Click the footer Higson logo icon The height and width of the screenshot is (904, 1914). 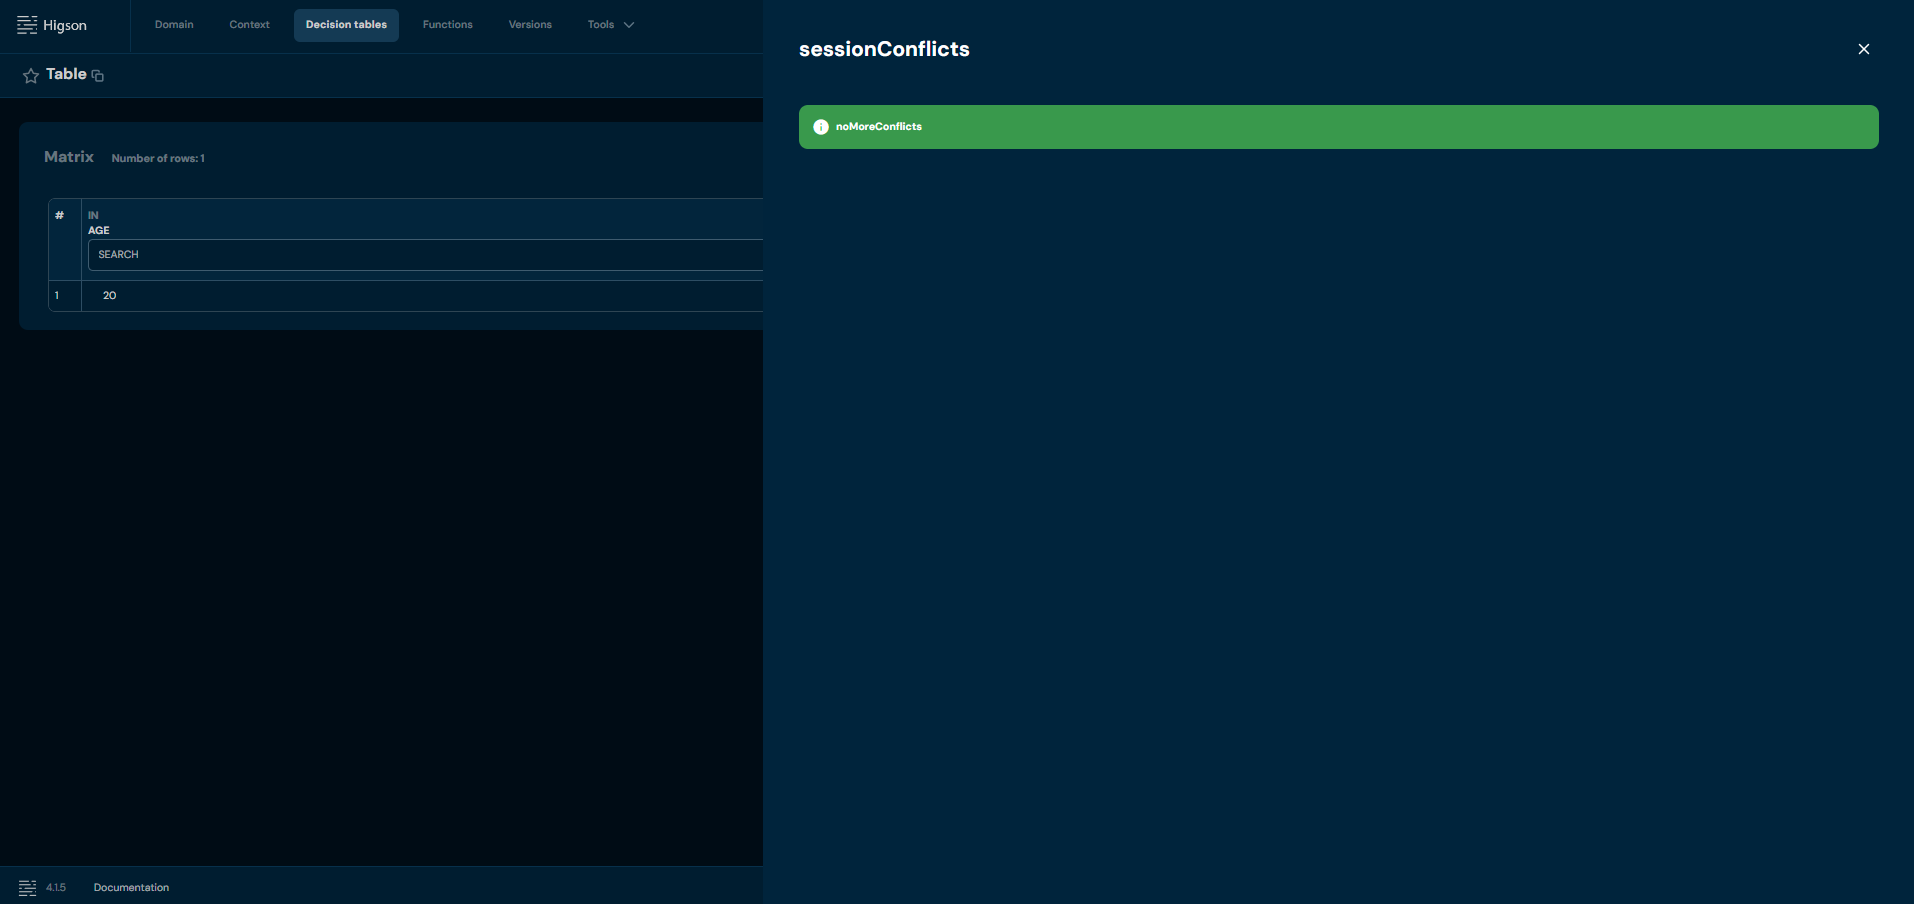(27, 888)
